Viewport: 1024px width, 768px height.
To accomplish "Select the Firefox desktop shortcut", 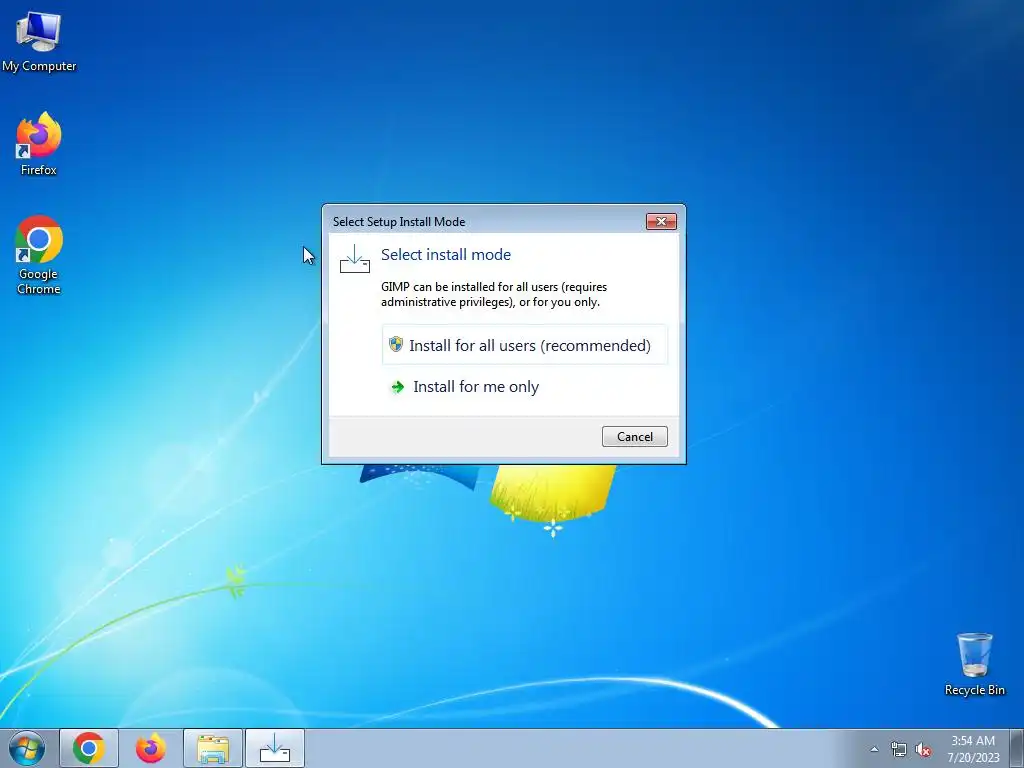I will click(x=39, y=144).
